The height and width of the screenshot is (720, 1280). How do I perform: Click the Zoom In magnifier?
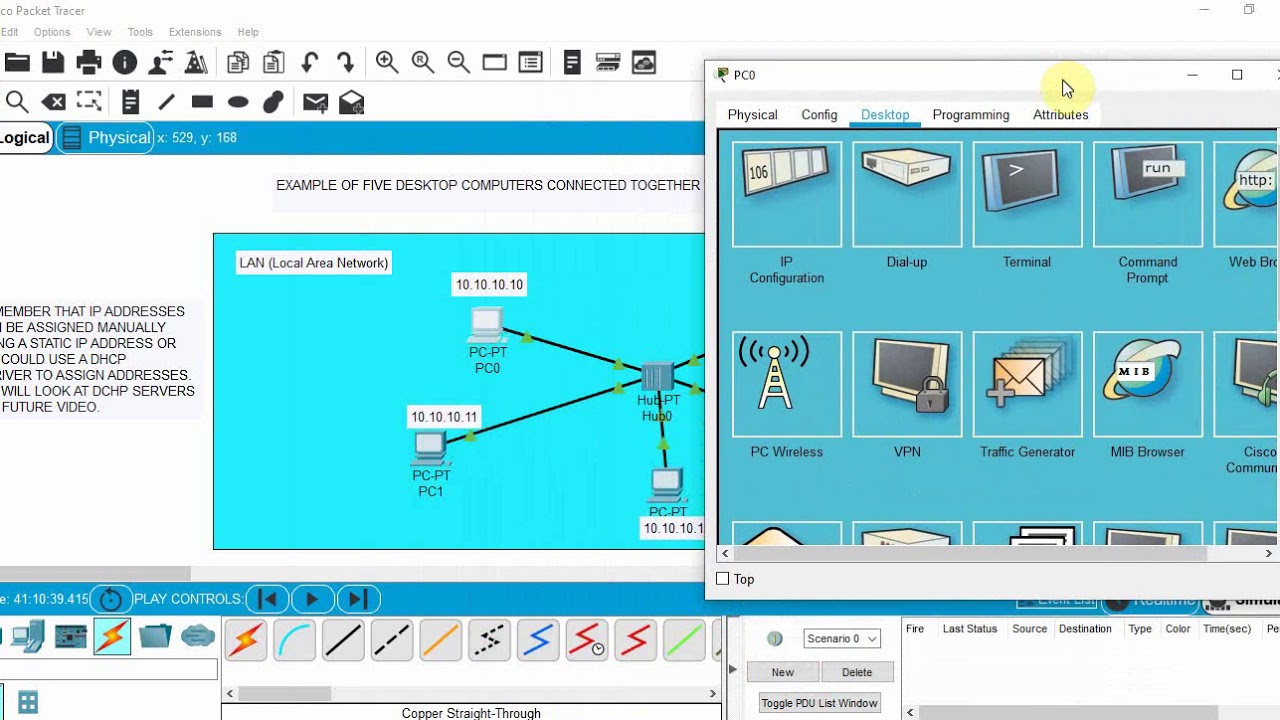coord(387,63)
